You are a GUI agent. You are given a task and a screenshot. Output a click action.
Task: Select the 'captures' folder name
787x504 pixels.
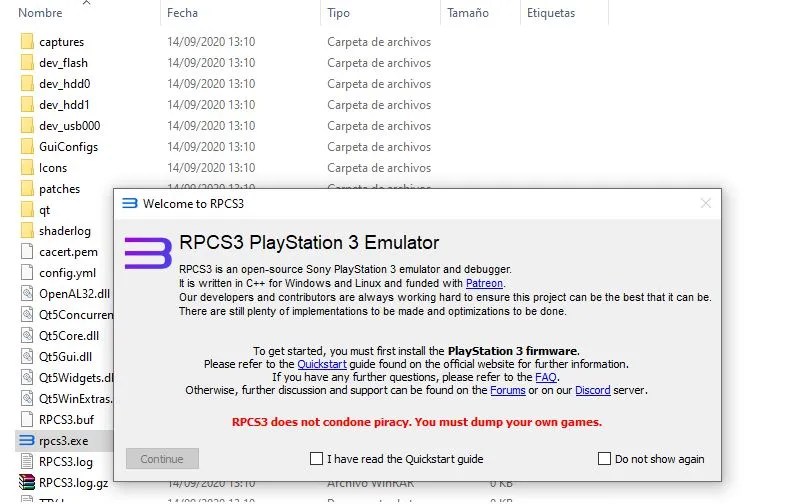click(x=61, y=42)
